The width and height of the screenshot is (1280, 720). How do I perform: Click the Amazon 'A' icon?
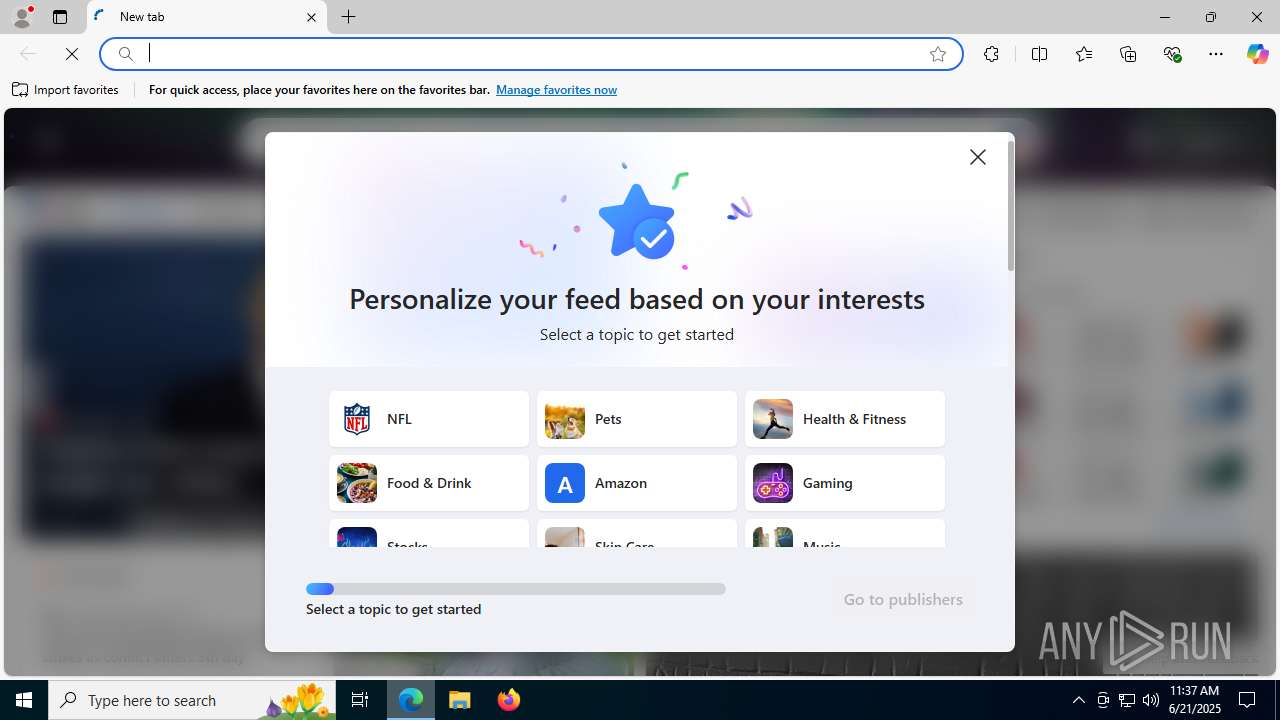565,483
